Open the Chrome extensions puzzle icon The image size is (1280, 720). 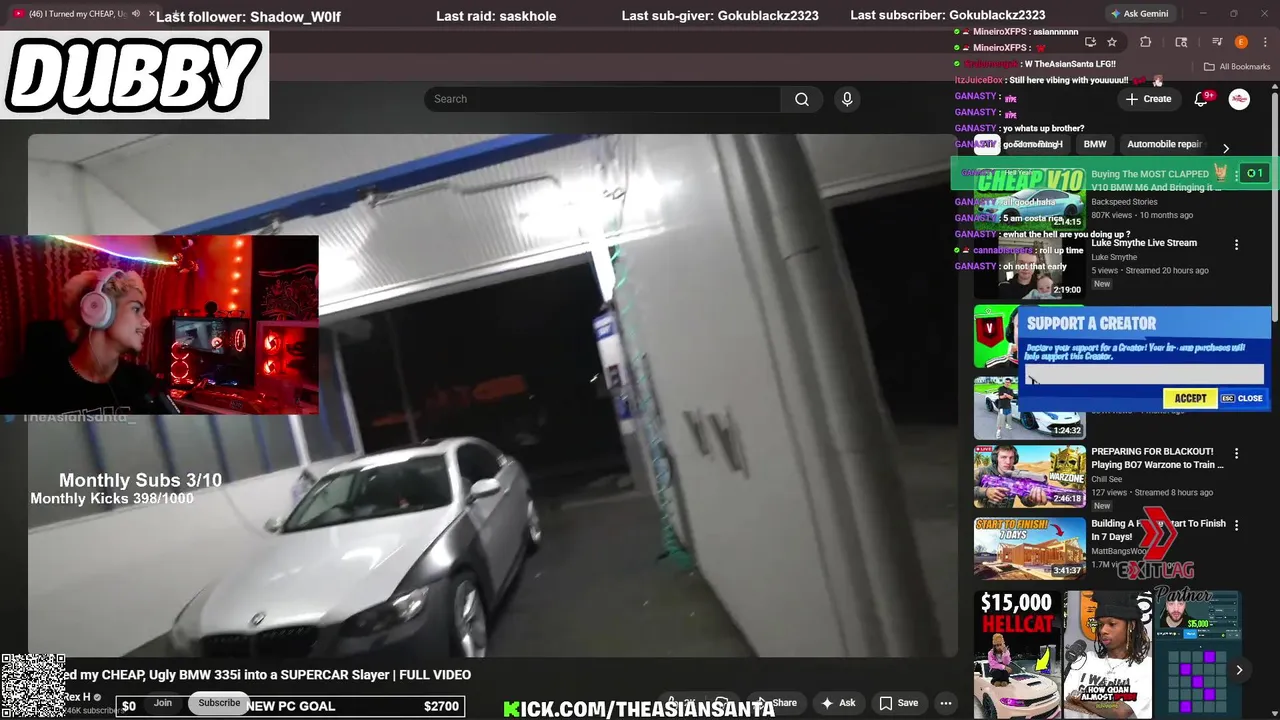click(1146, 42)
